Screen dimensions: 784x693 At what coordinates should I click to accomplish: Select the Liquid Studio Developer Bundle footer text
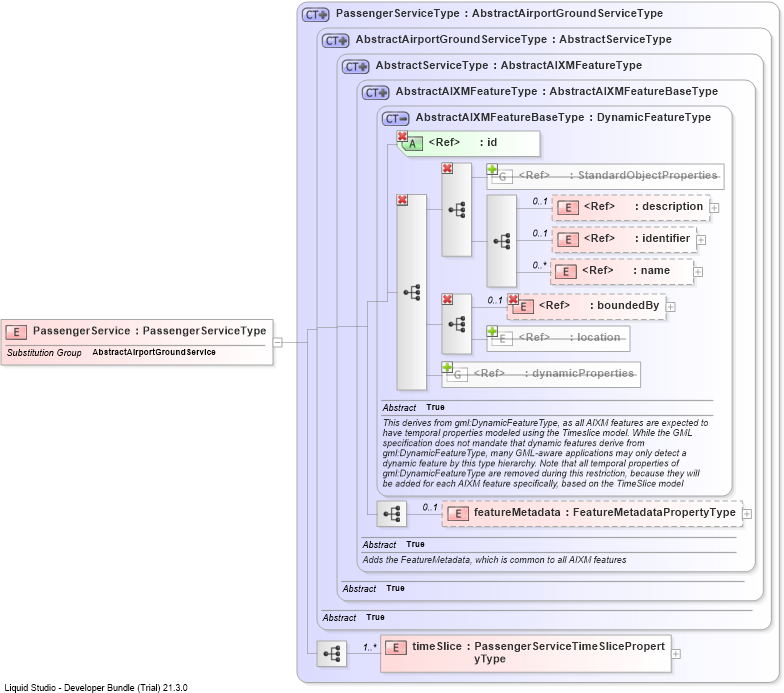point(96,688)
